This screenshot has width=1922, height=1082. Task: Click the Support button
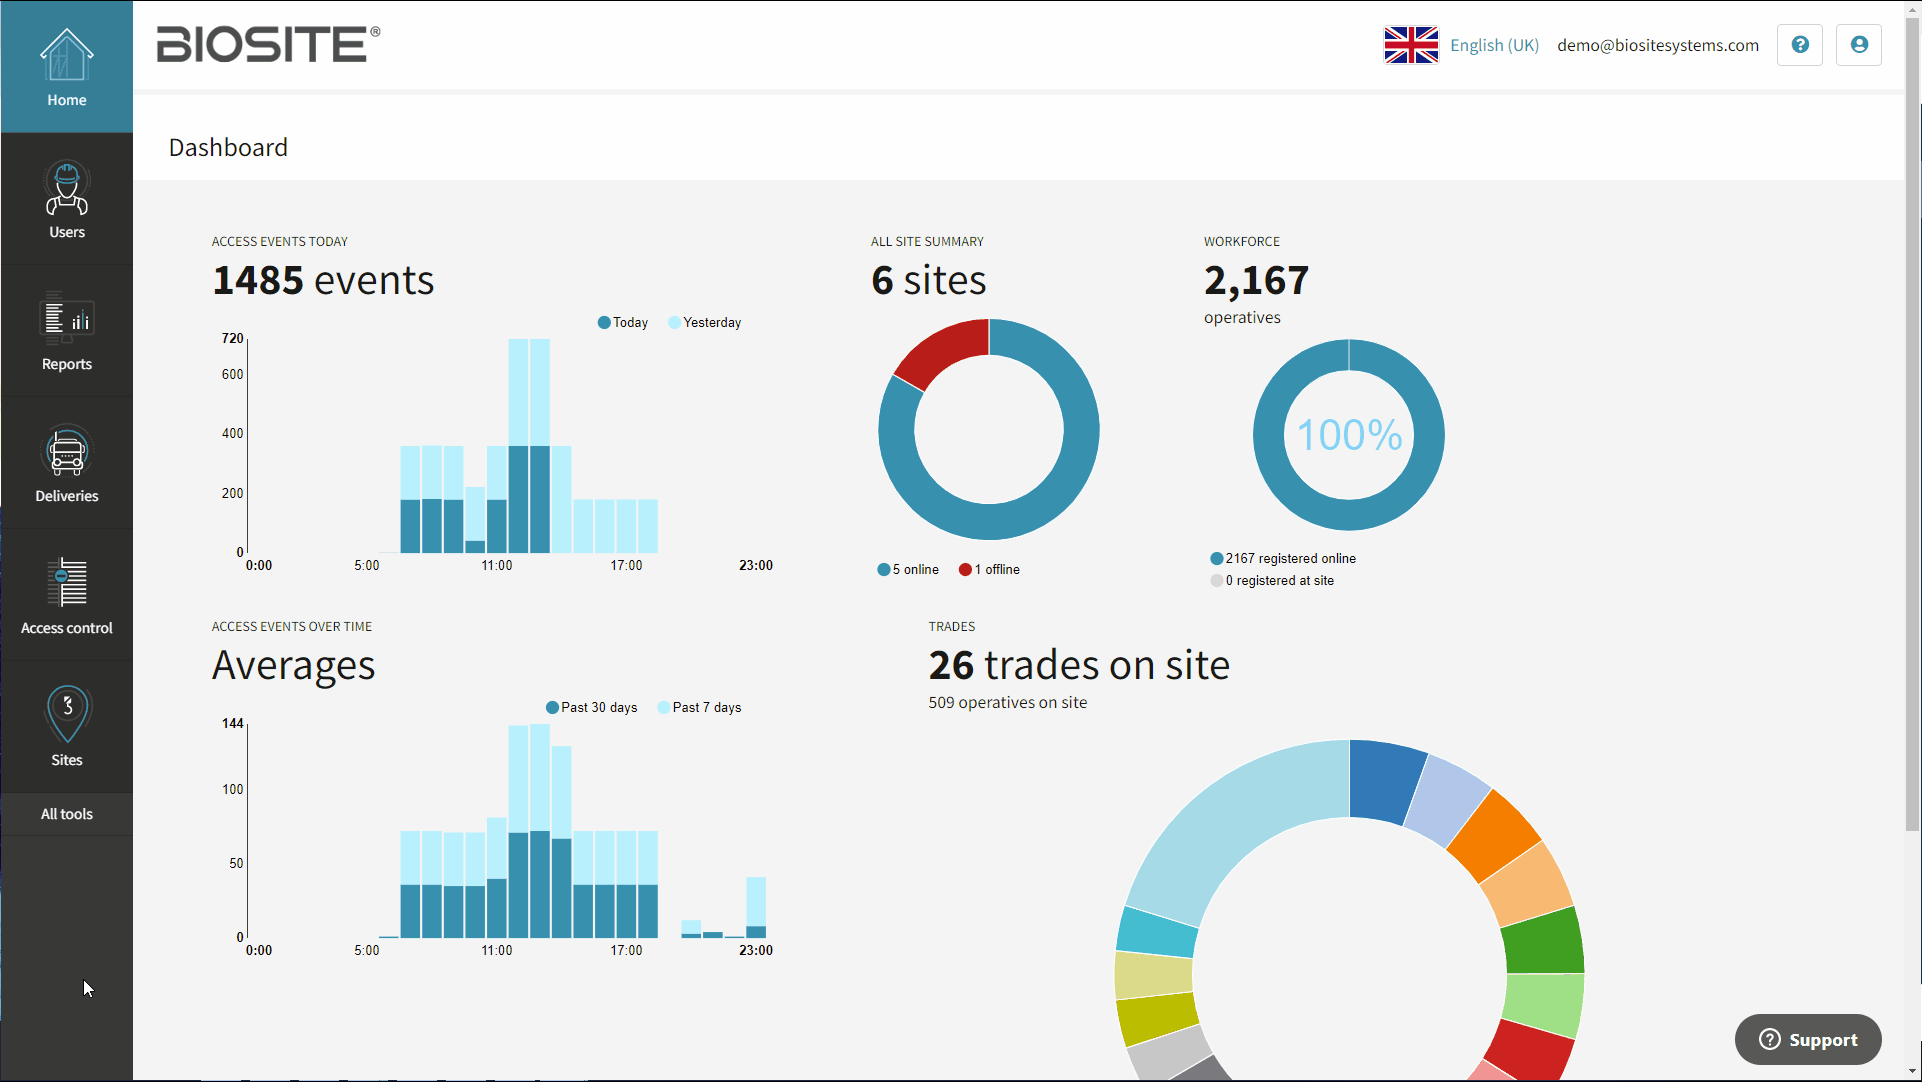click(1807, 1040)
